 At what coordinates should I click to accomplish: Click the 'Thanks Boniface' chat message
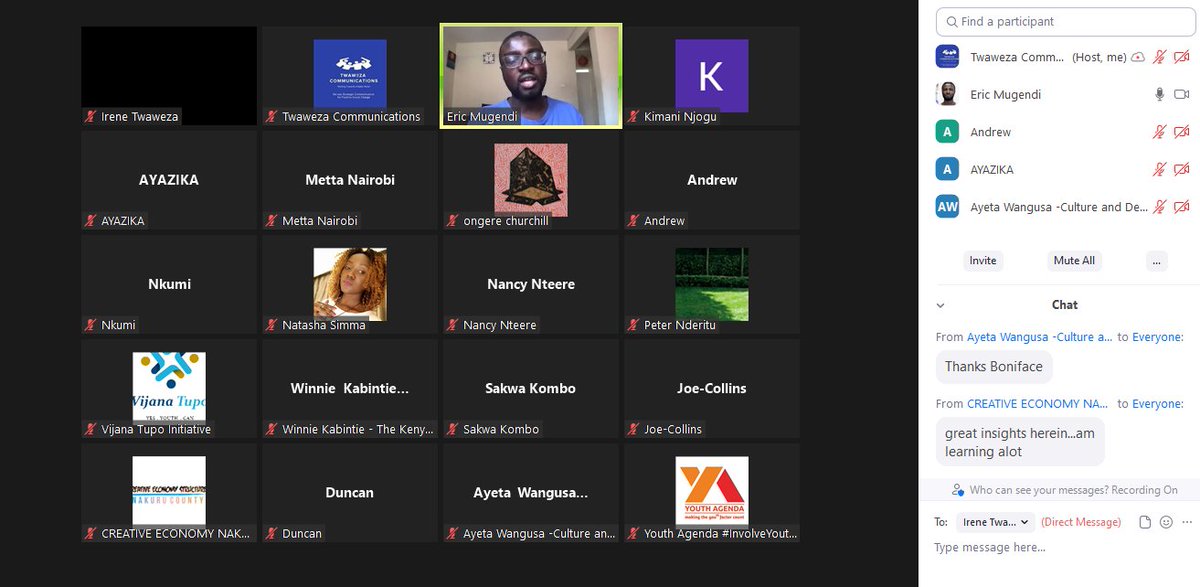click(x=994, y=366)
